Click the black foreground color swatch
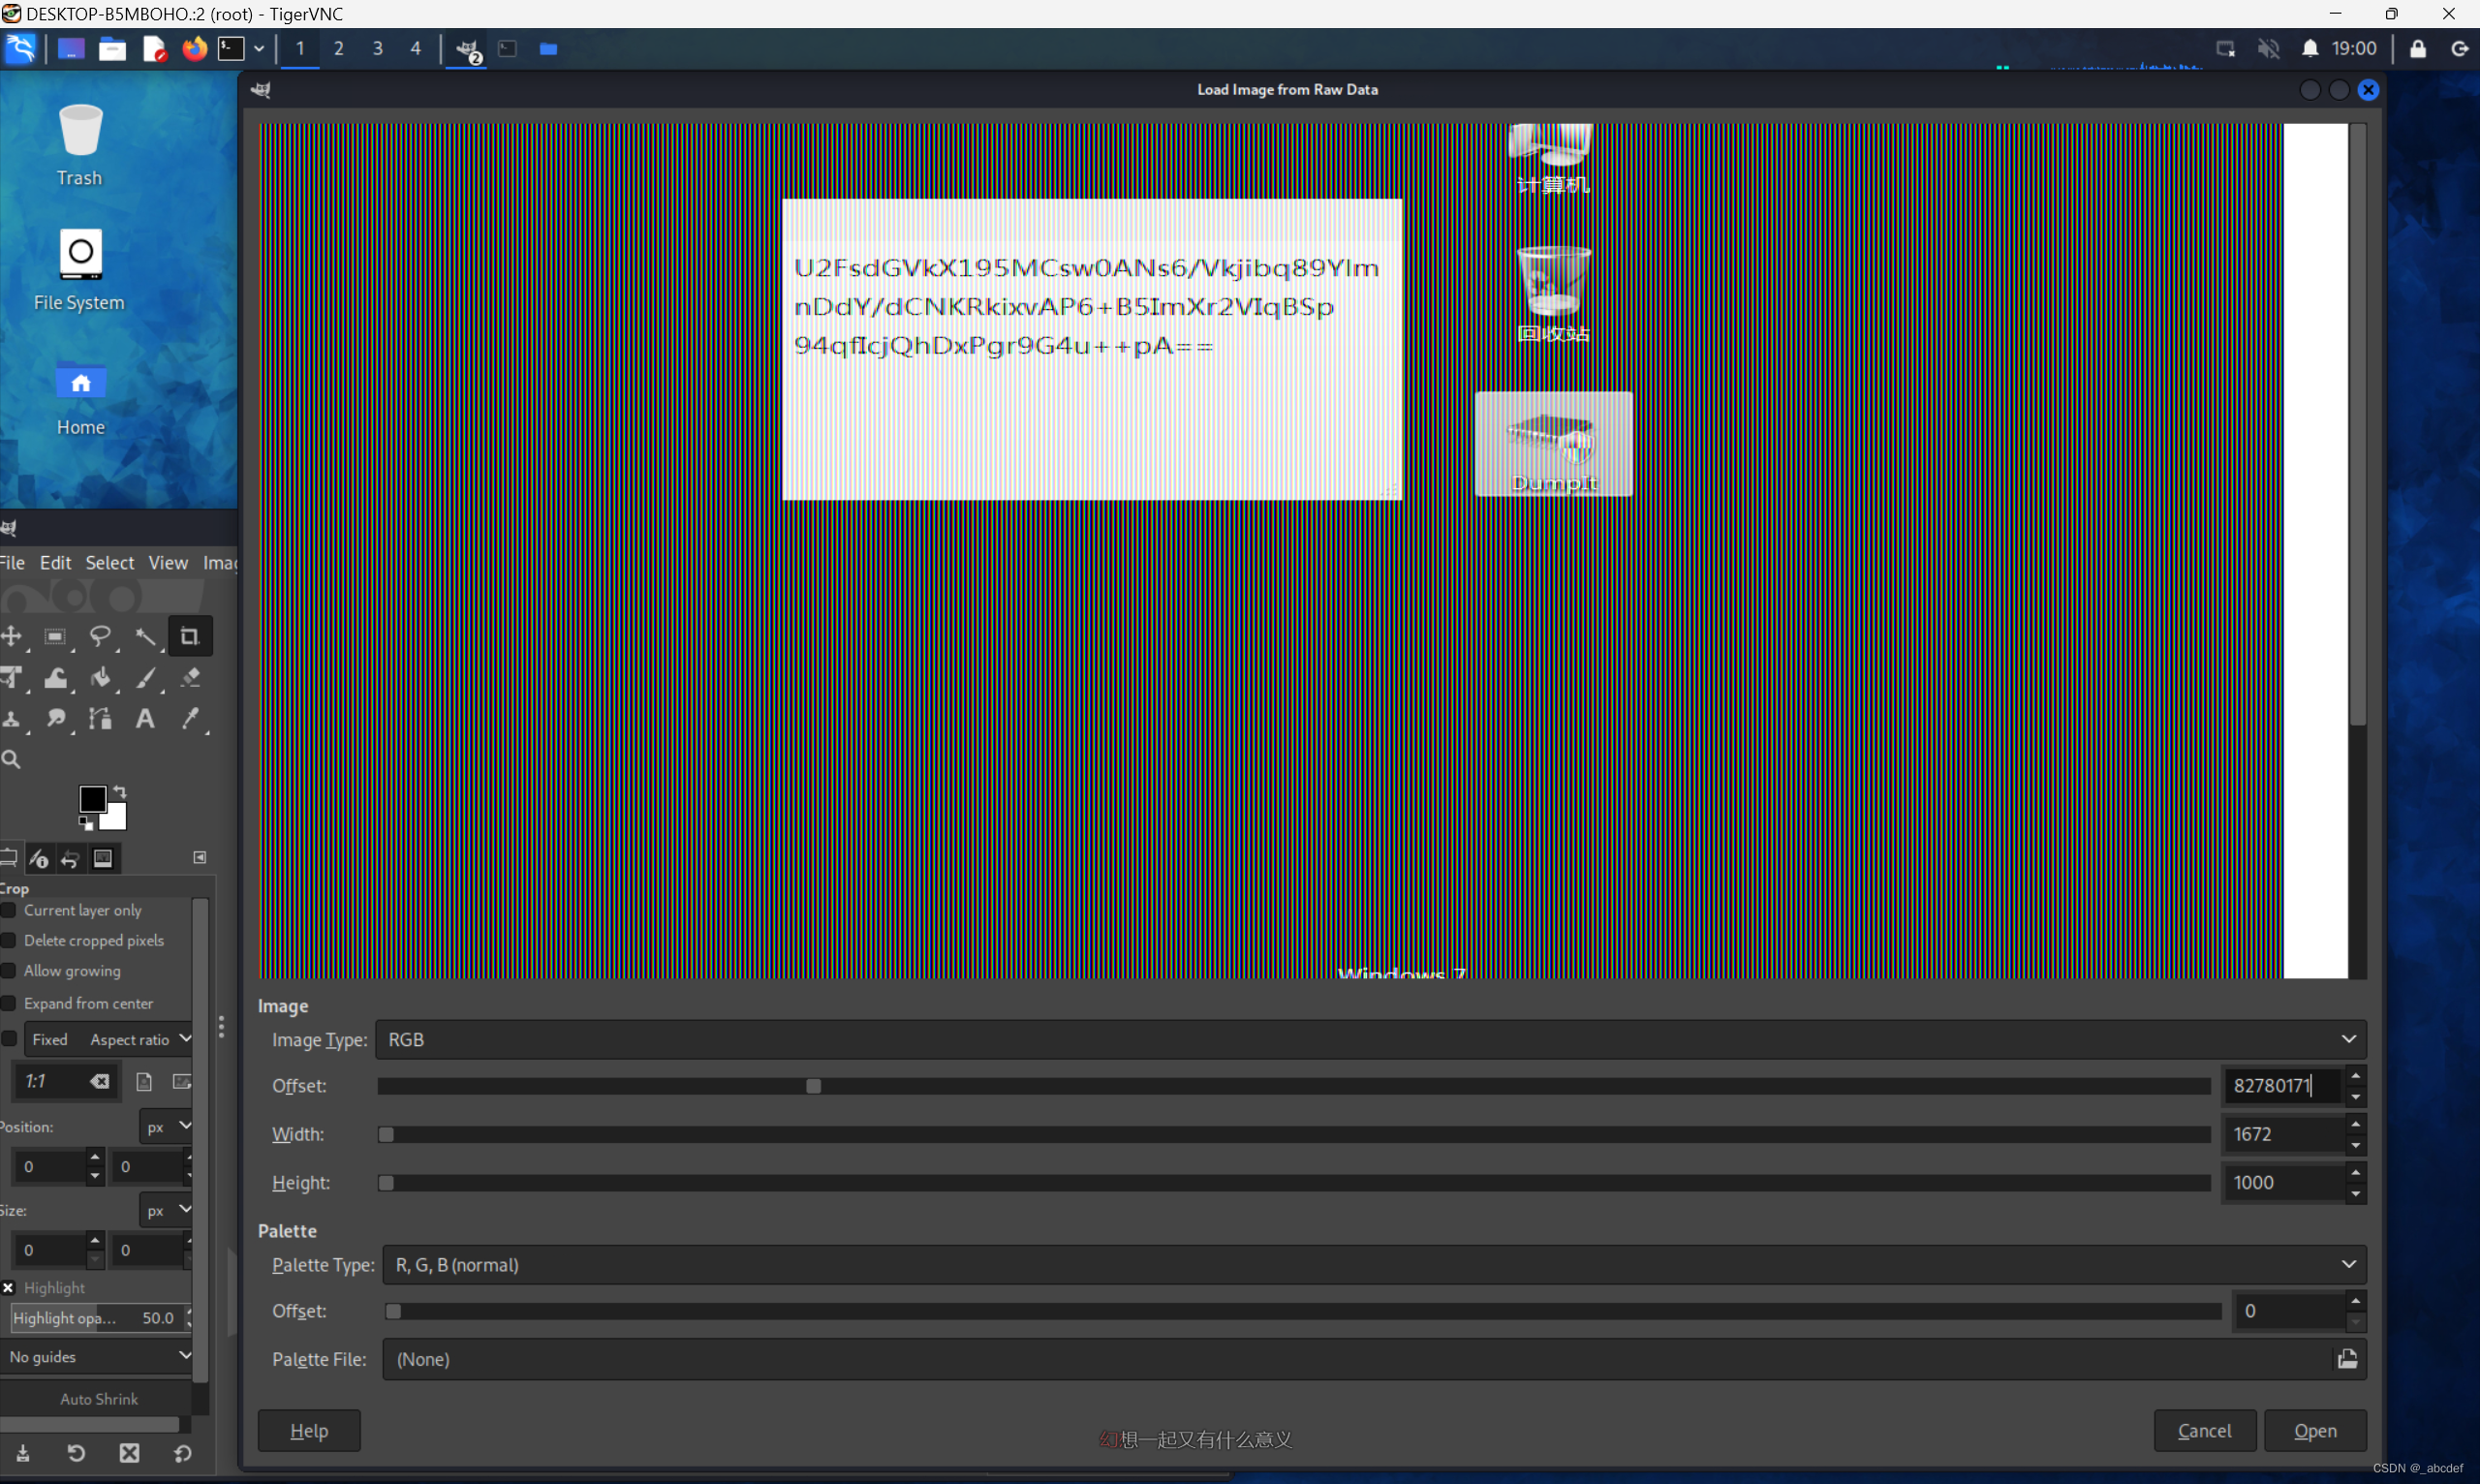Viewport: 2480px width, 1484px height. tap(92, 799)
